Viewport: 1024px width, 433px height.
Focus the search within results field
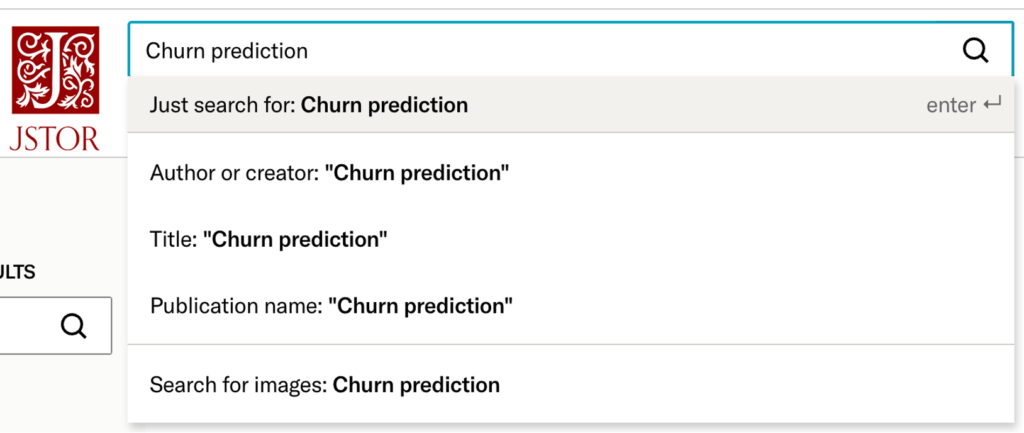(x=55, y=326)
